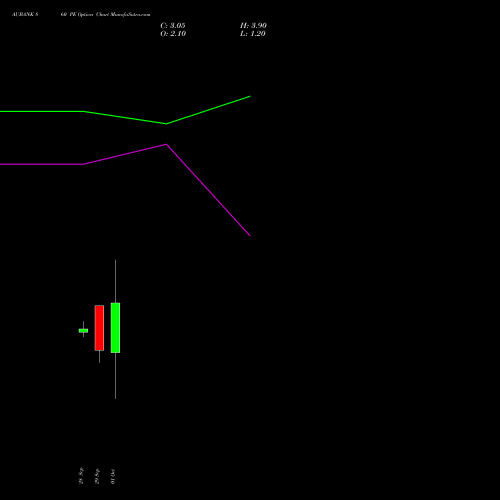Click the chart title starting with AUBANK
The height and width of the screenshot is (500, 500).
81,15
